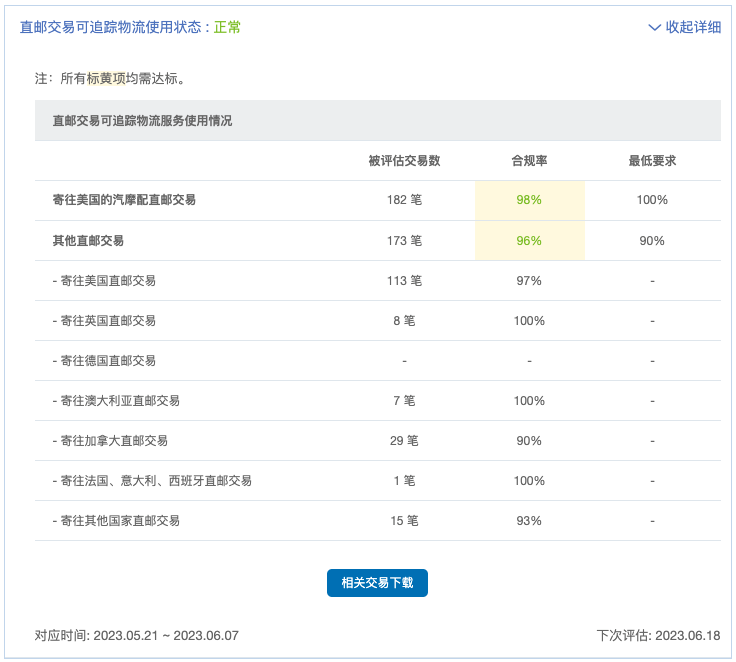Image resolution: width=736 pixels, height=662 pixels.
Task: Click the 合规率 column header
Action: (529, 161)
